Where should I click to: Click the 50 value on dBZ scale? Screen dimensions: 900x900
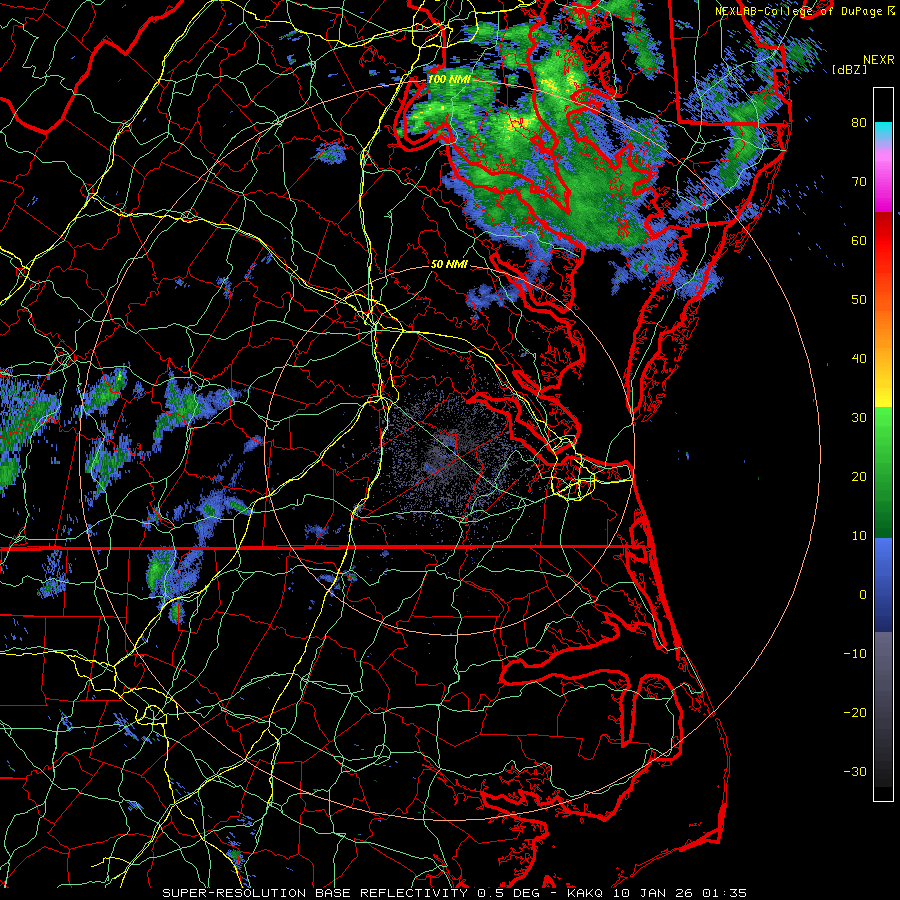click(x=859, y=300)
